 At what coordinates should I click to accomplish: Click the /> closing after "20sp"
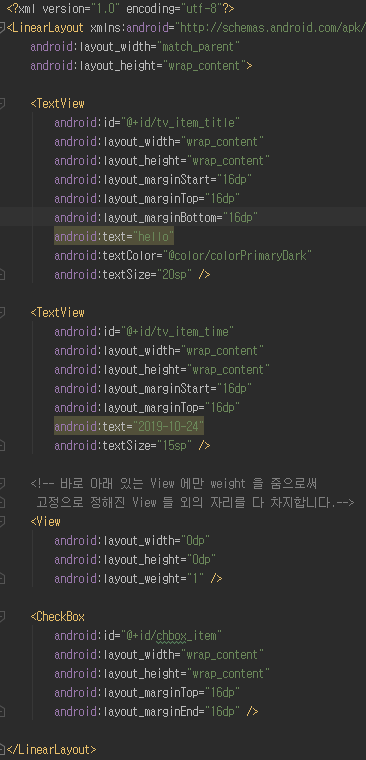[204, 275]
